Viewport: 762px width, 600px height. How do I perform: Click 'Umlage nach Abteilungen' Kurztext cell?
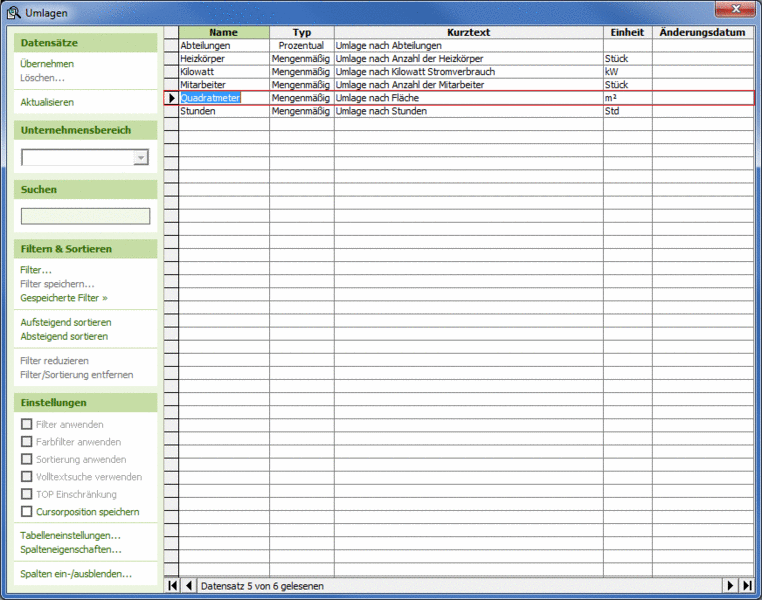[468, 46]
